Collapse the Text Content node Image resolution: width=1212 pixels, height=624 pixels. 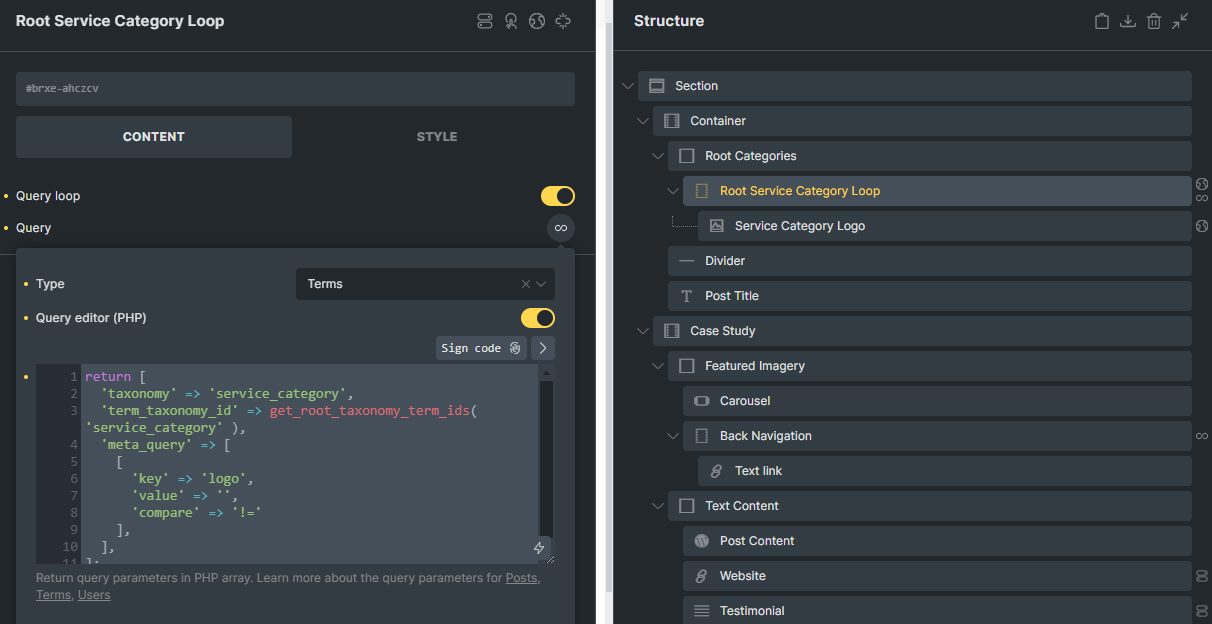click(x=658, y=506)
